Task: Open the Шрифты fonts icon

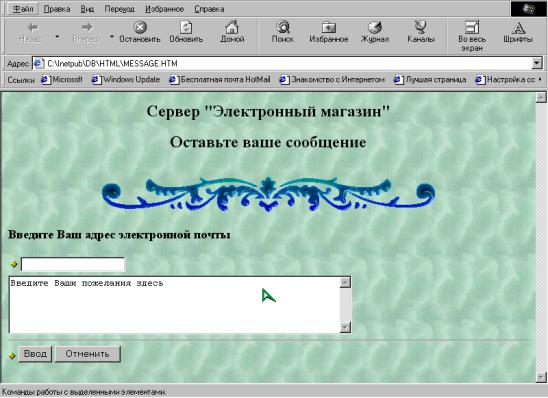Action: (518, 28)
